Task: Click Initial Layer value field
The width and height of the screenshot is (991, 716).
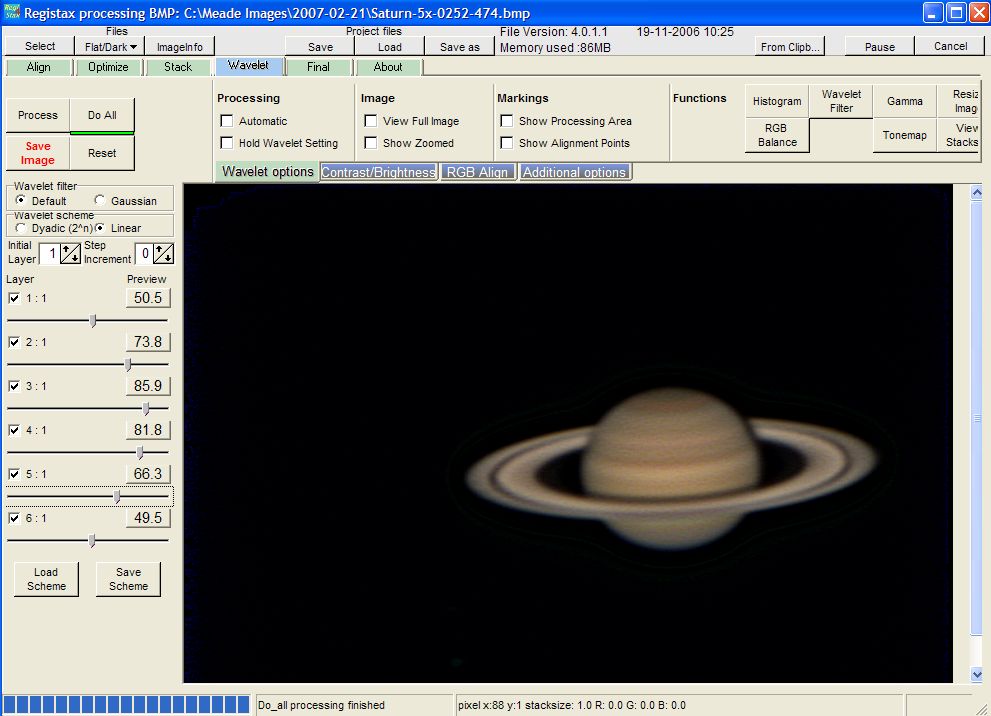Action: tap(50, 254)
